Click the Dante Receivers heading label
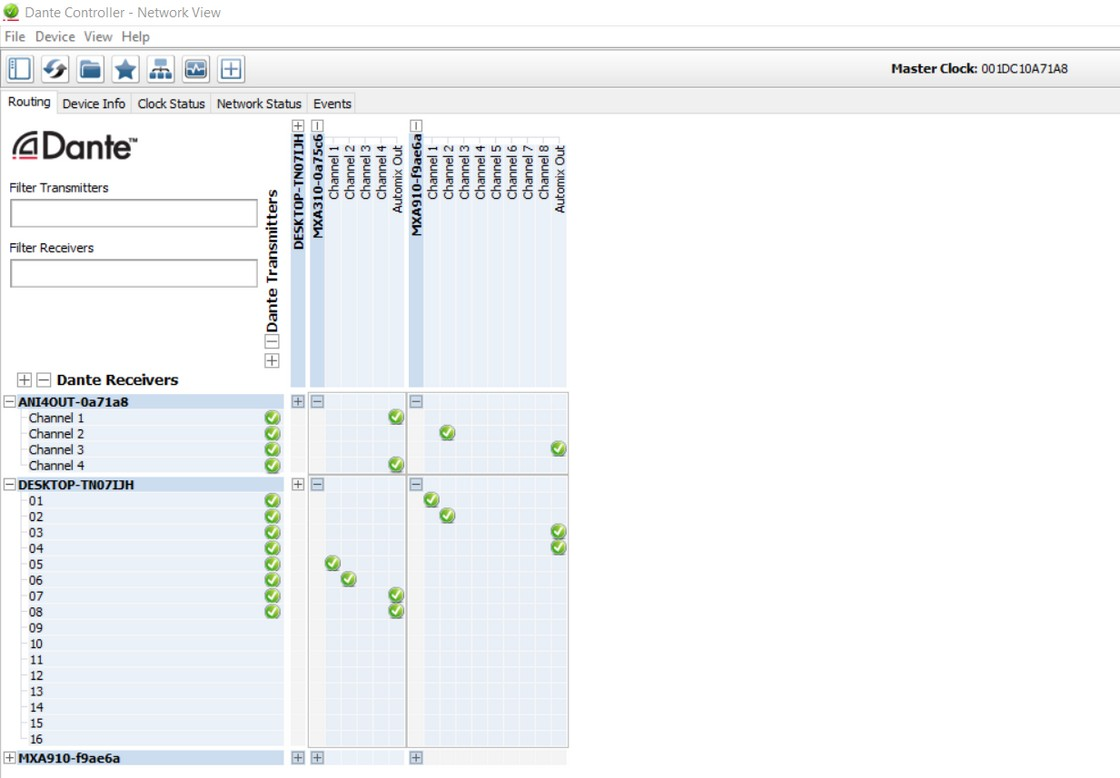 pyautogui.click(x=118, y=380)
